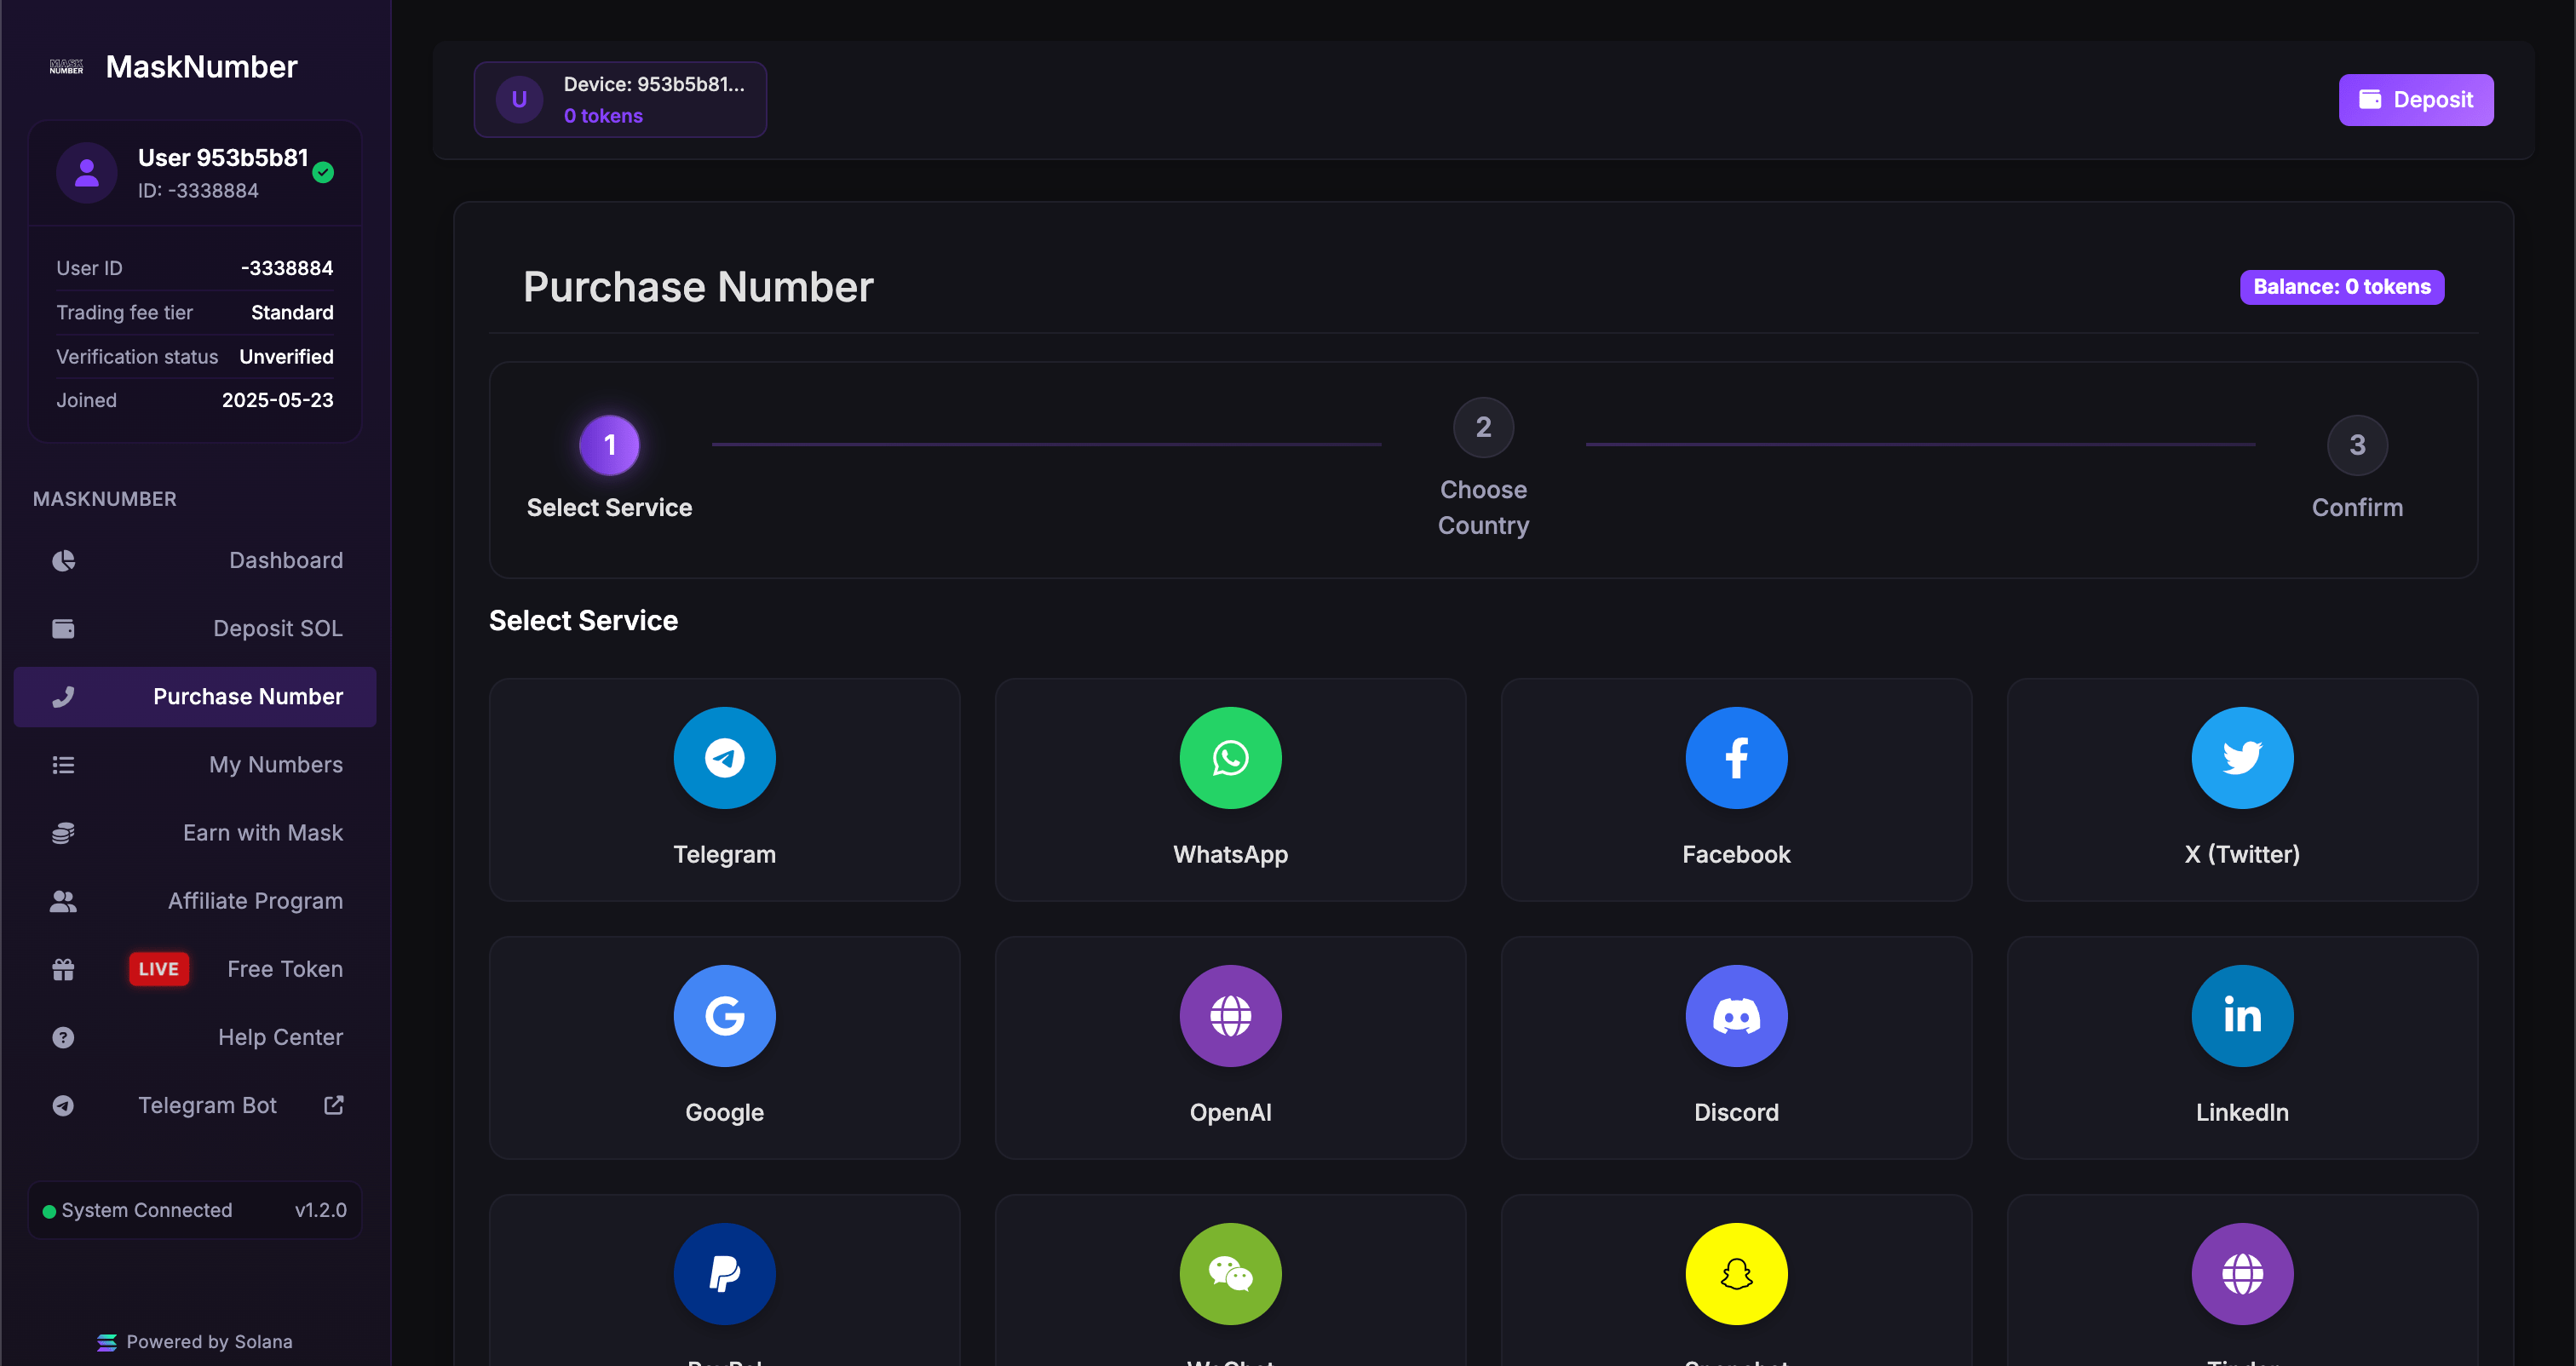Click the Powered by Solana text
This screenshot has width=2576, height=1366.
point(209,1342)
